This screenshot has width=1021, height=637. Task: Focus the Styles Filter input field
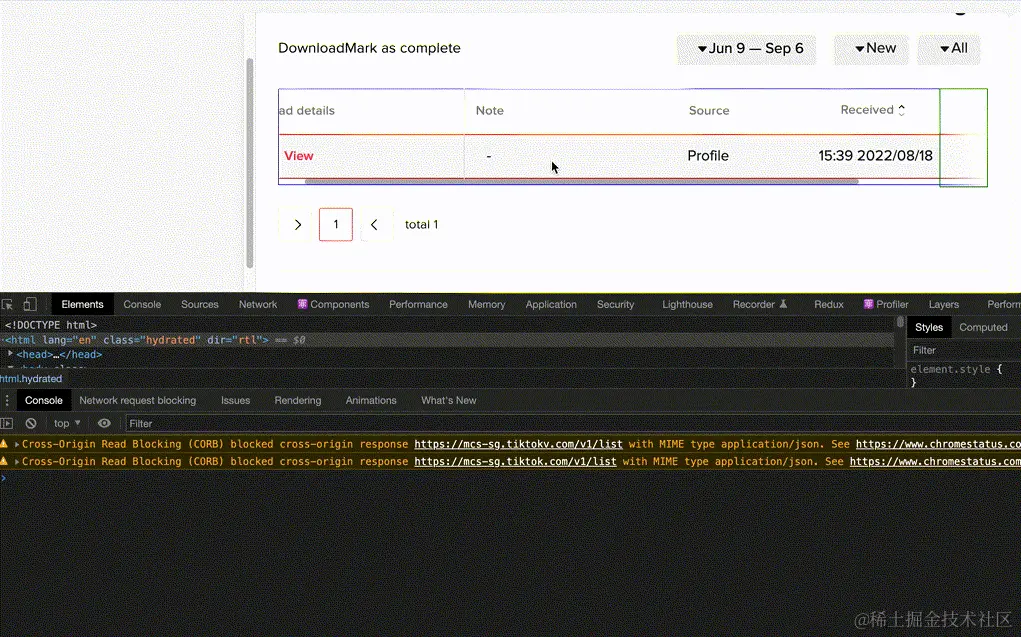click(964, 350)
